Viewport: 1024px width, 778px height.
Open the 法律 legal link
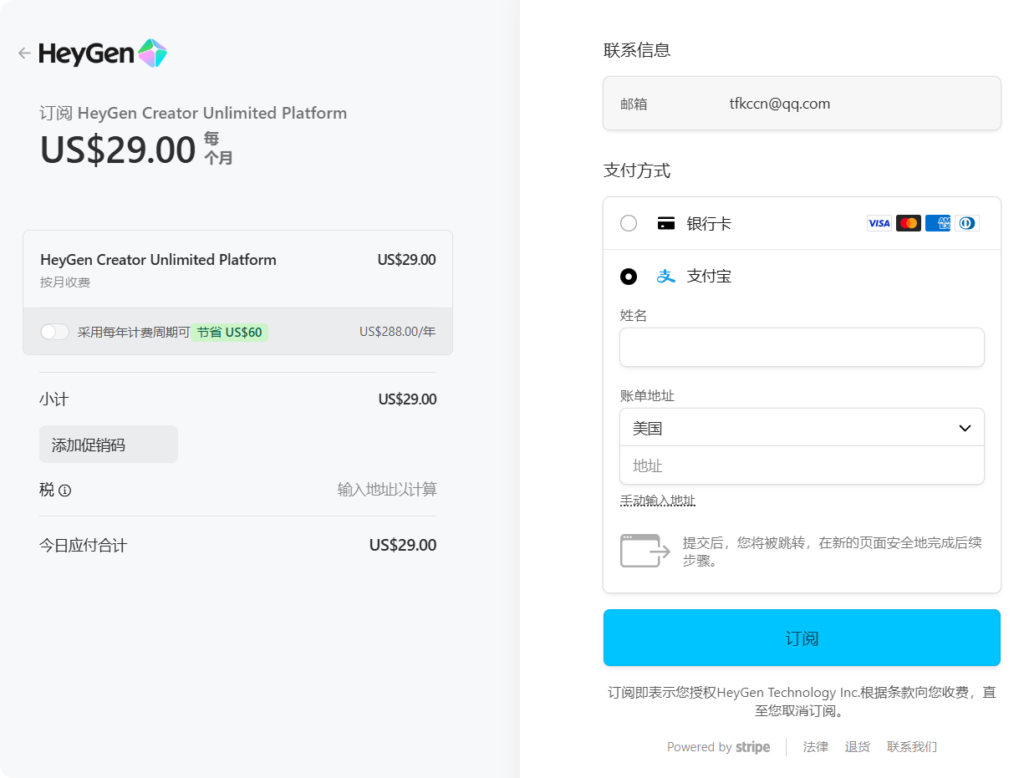click(x=815, y=747)
